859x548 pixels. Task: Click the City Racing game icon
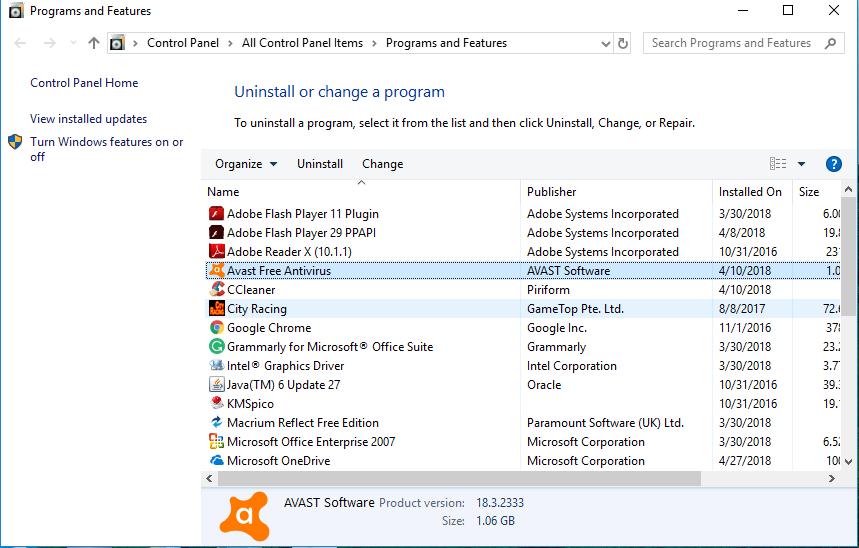tap(216, 309)
